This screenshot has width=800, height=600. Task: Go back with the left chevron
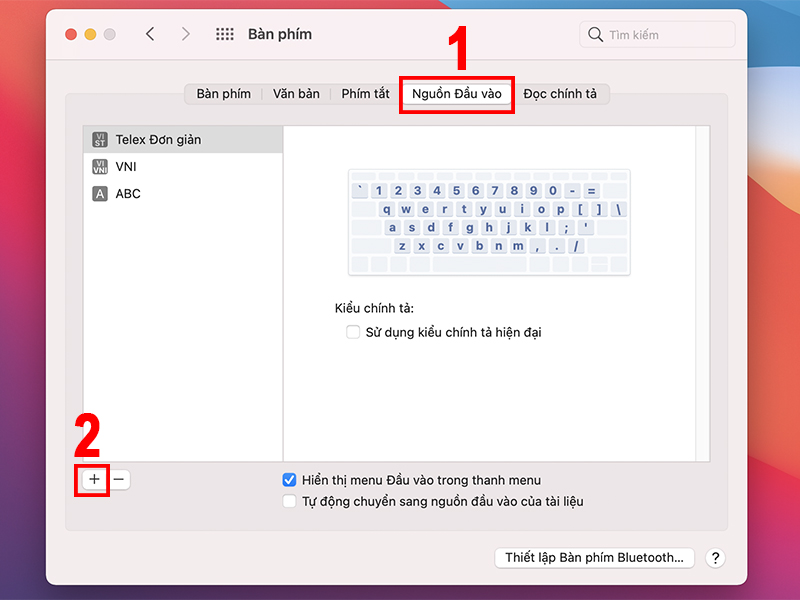point(150,34)
